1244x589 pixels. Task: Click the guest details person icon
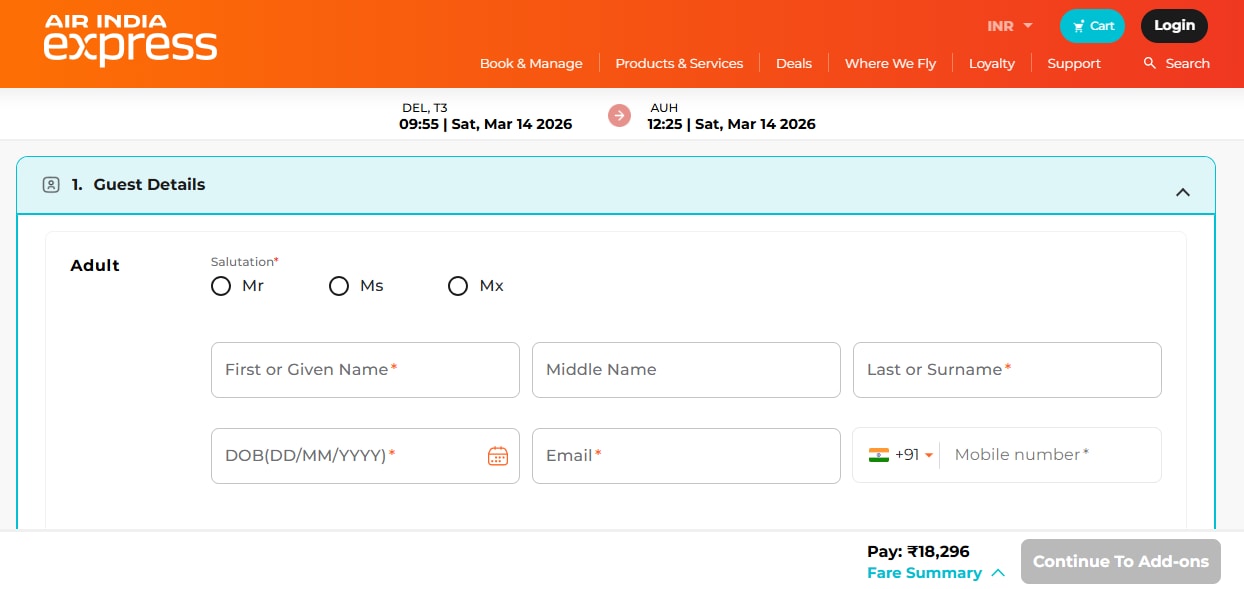(51, 185)
